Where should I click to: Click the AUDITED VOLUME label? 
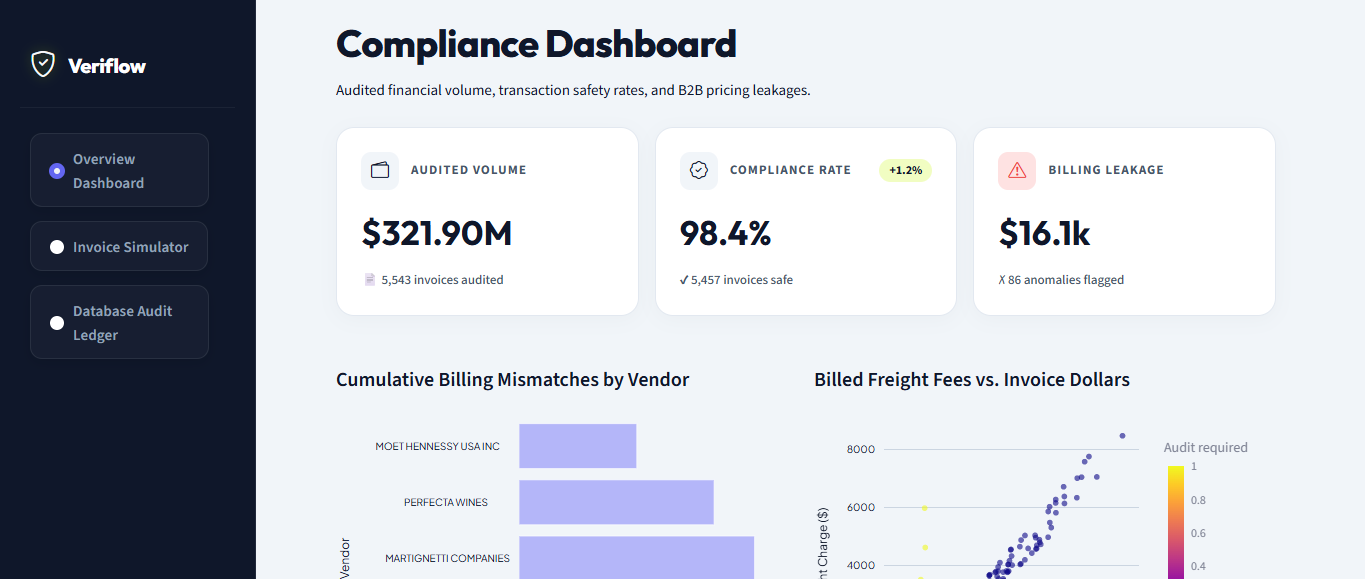[468, 170]
